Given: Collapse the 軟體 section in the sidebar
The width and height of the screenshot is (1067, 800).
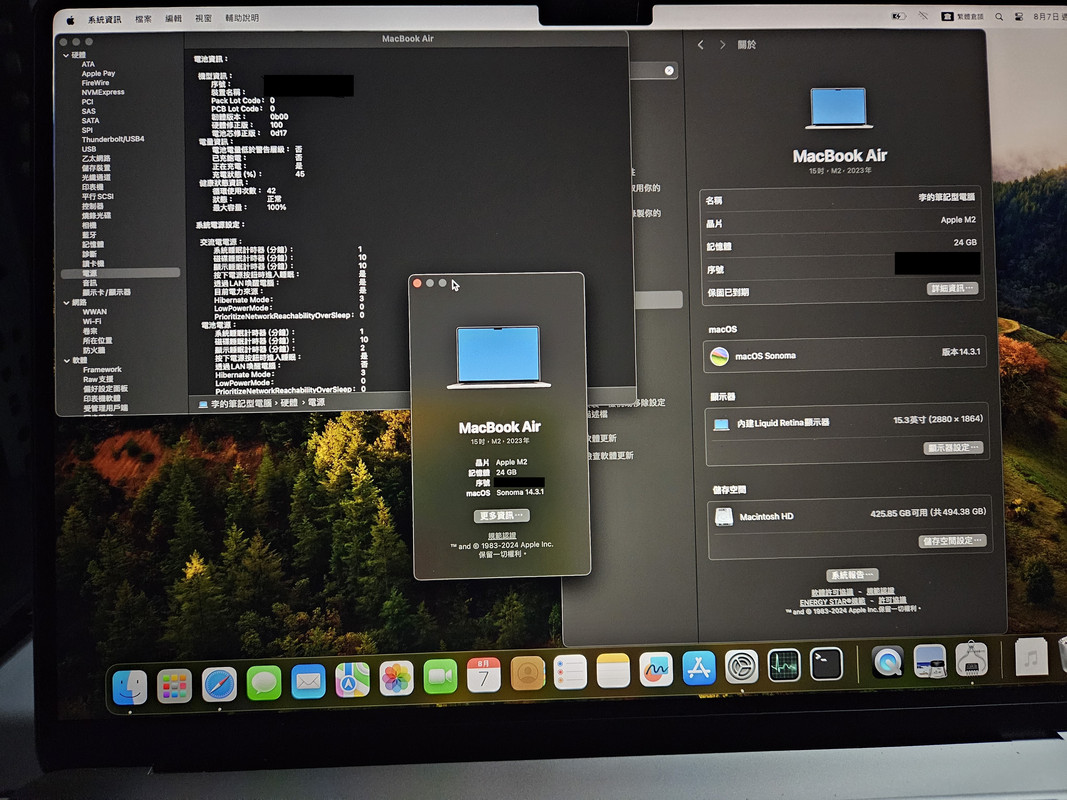Looking at the screenshot, I should pyautogui.click(x=67, y=361).
